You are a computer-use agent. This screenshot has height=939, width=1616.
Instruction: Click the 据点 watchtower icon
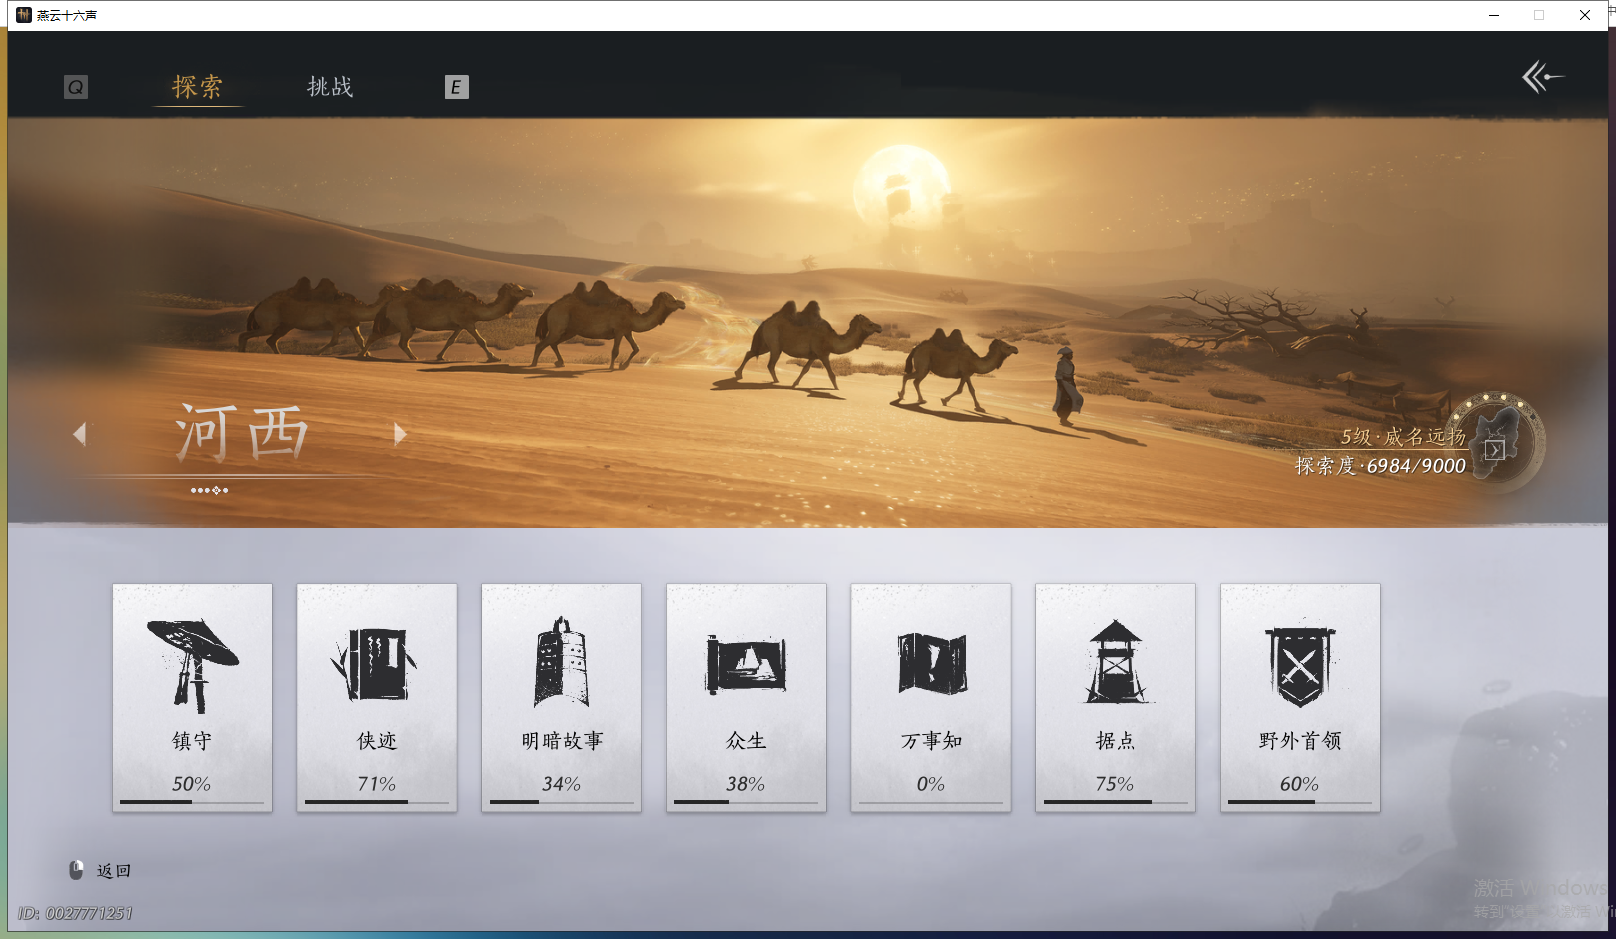pos(1115,660)
